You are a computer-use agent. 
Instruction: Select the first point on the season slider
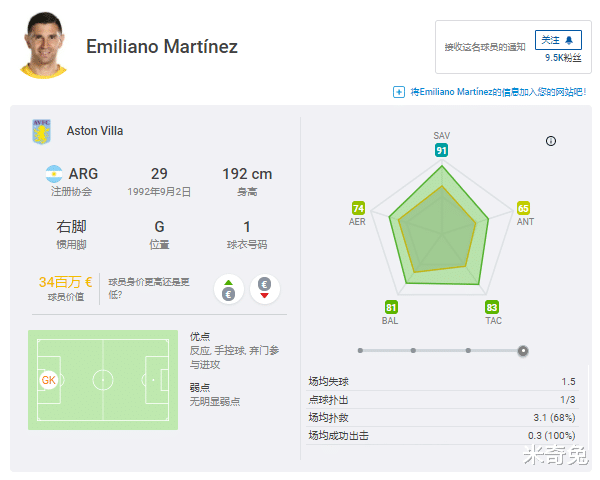pyautogui.click(x=360, y=351)
